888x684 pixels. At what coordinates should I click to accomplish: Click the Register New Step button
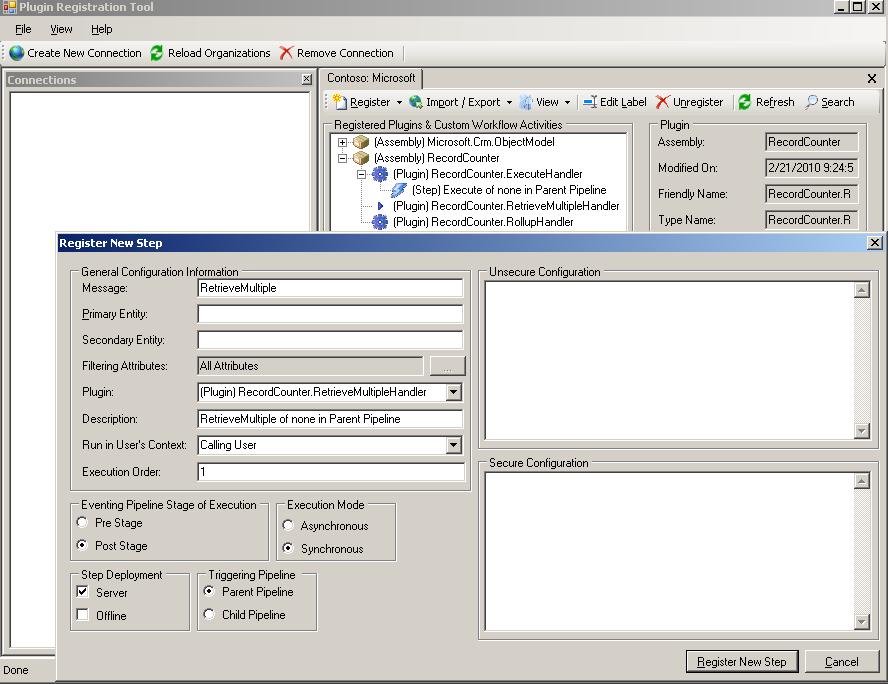point(742,661)
